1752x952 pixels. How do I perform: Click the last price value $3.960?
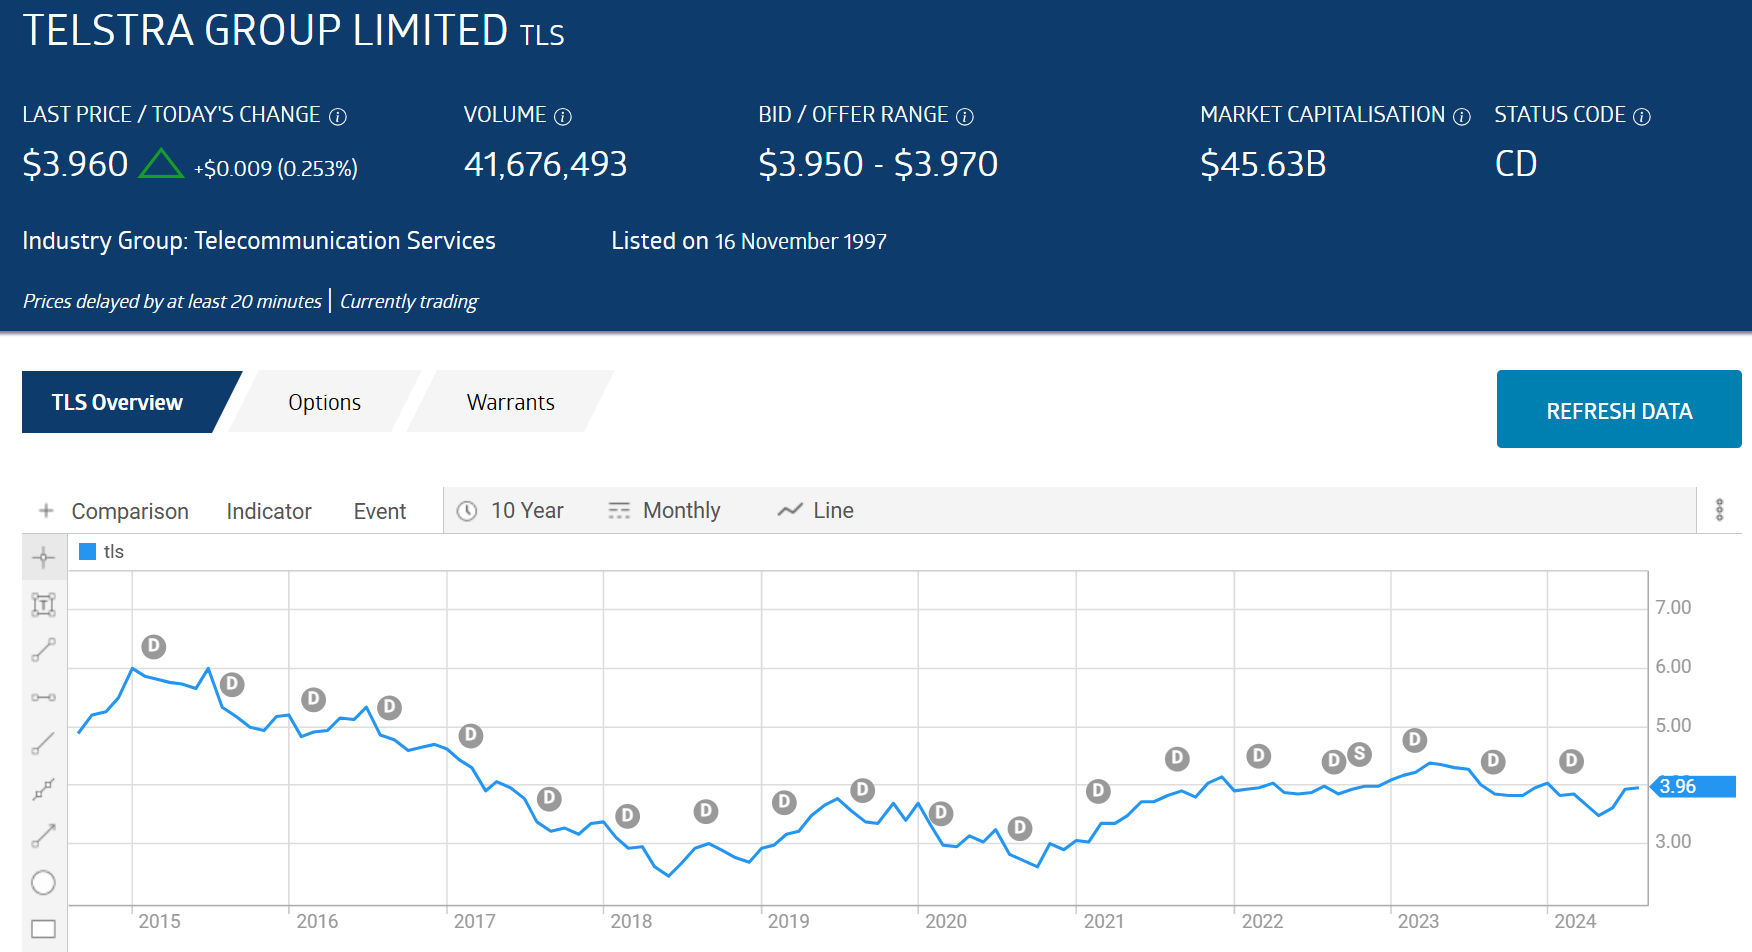coord(75,164)
